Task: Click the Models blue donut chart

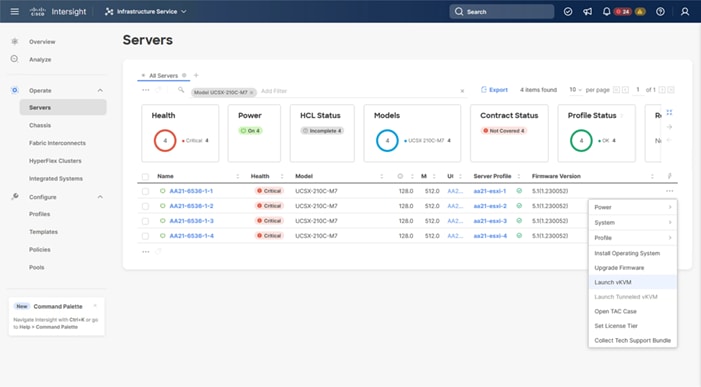Action: point(387,140)
